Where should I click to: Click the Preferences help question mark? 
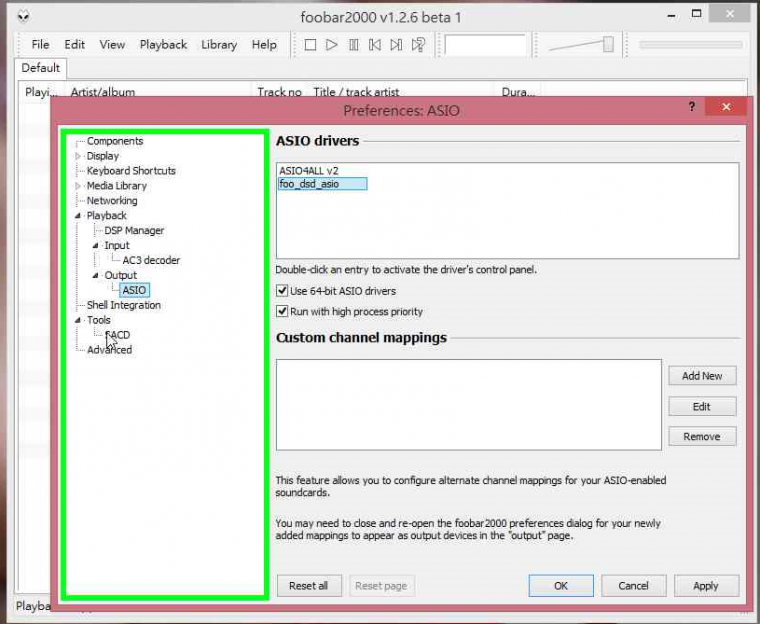pos(692,107)
